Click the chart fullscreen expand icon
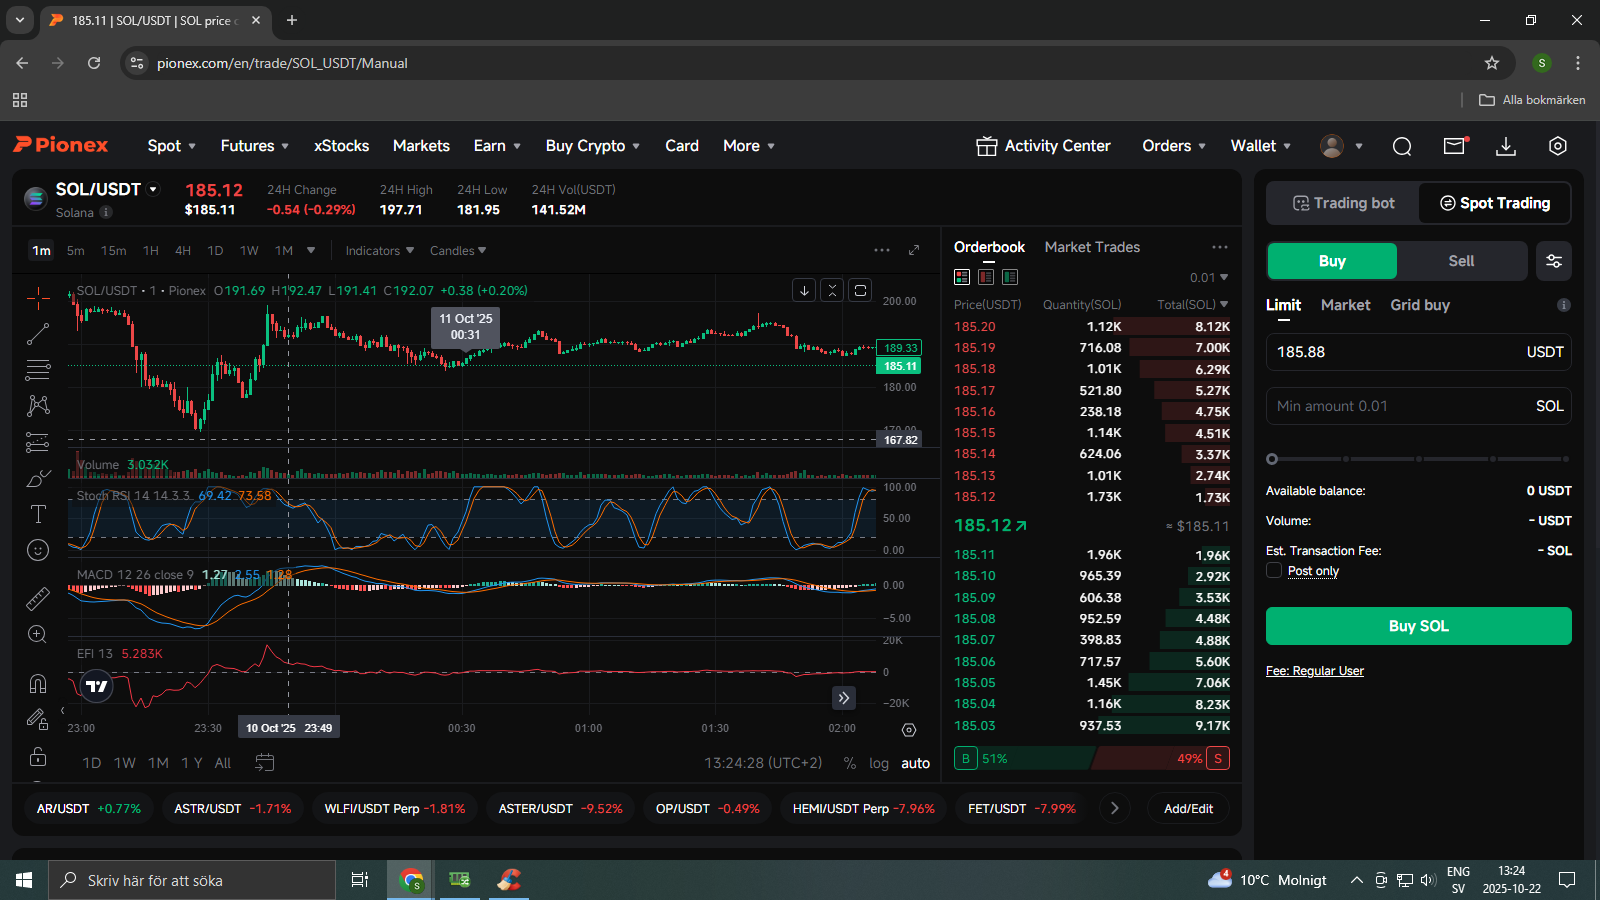Viewport: 1600px width, 900px height. click(913, 250)
